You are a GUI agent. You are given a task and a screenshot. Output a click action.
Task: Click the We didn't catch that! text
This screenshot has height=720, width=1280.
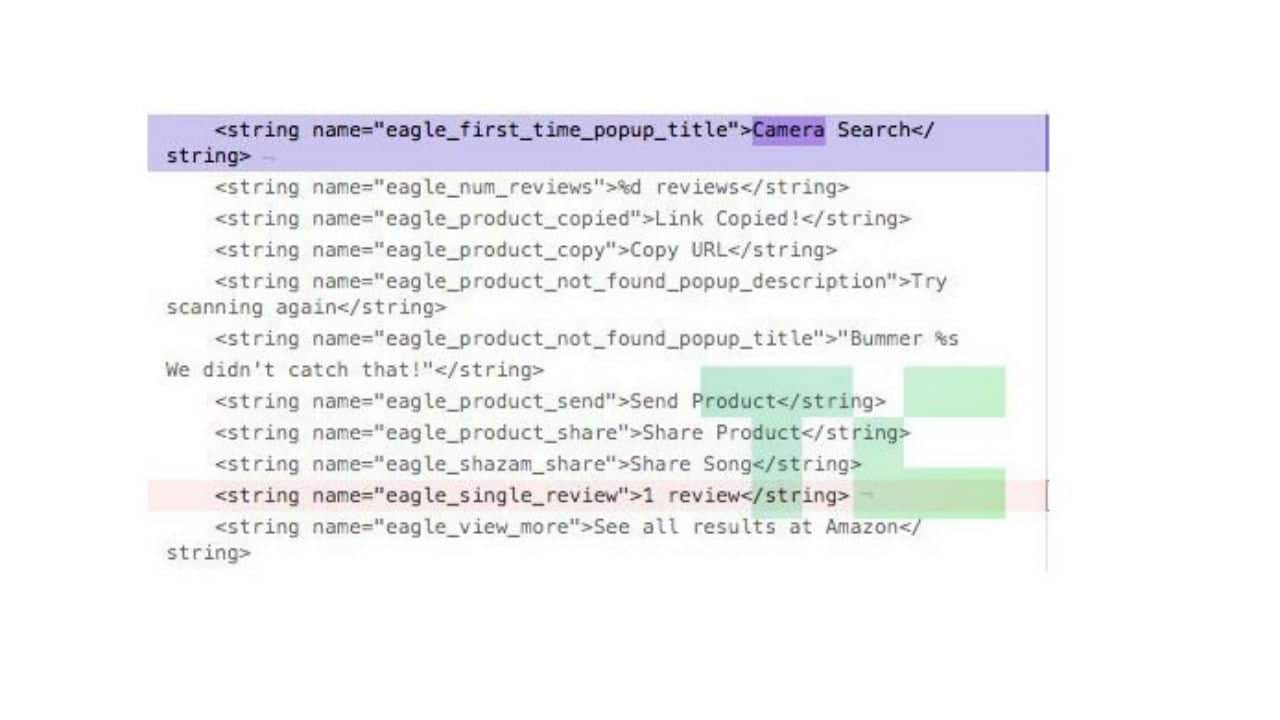tap(299, 371)
